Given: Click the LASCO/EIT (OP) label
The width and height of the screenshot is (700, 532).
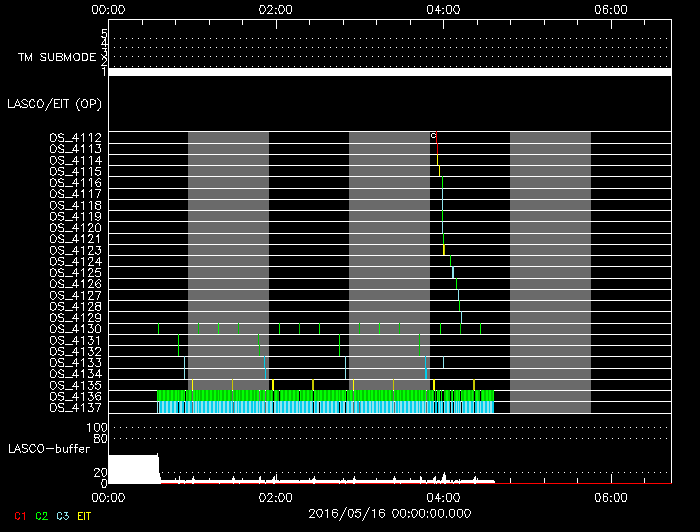Looking at the screenshot, I should click(x=43, y=103).
